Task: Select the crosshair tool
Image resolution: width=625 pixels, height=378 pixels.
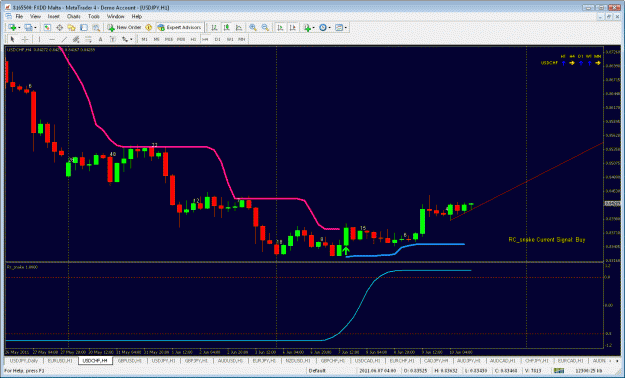Action: pos(25,39)
